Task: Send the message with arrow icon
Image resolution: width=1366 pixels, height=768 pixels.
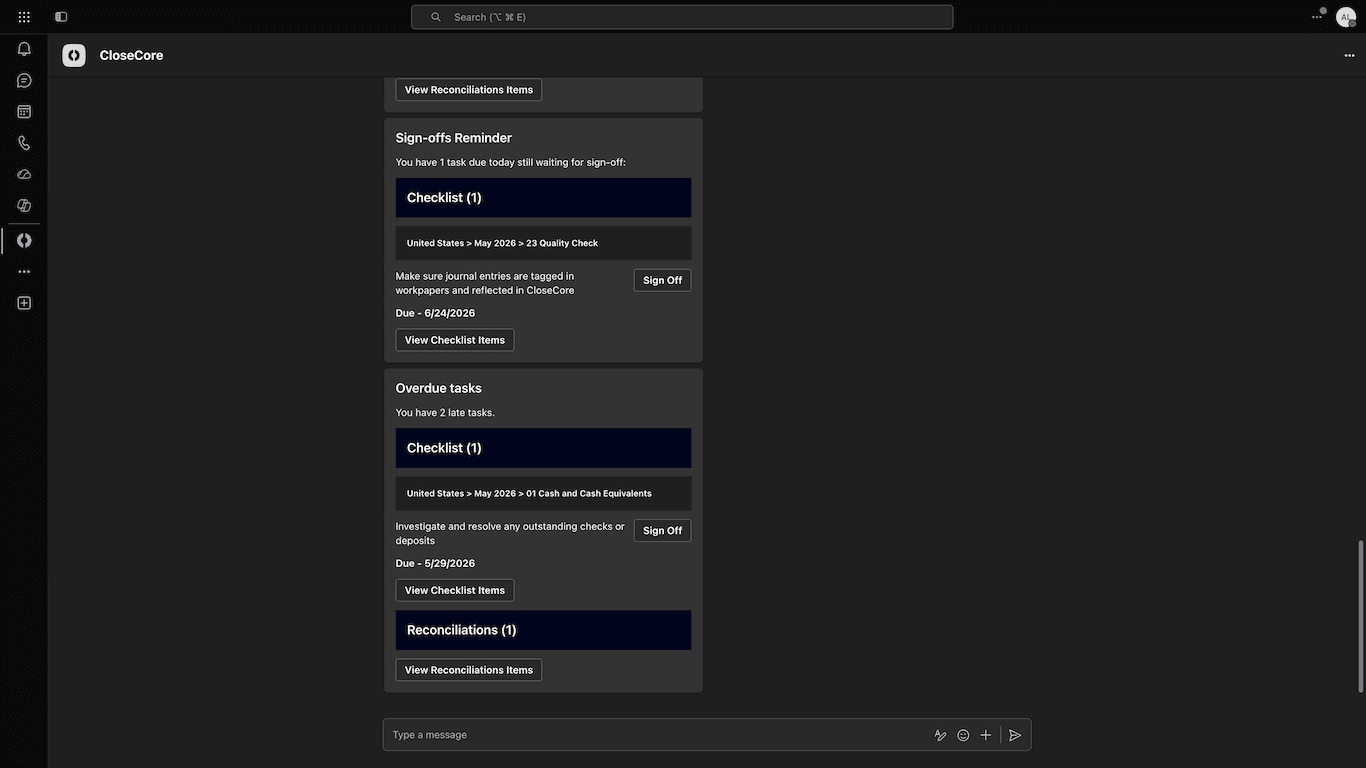Action: pos(1015,735)
